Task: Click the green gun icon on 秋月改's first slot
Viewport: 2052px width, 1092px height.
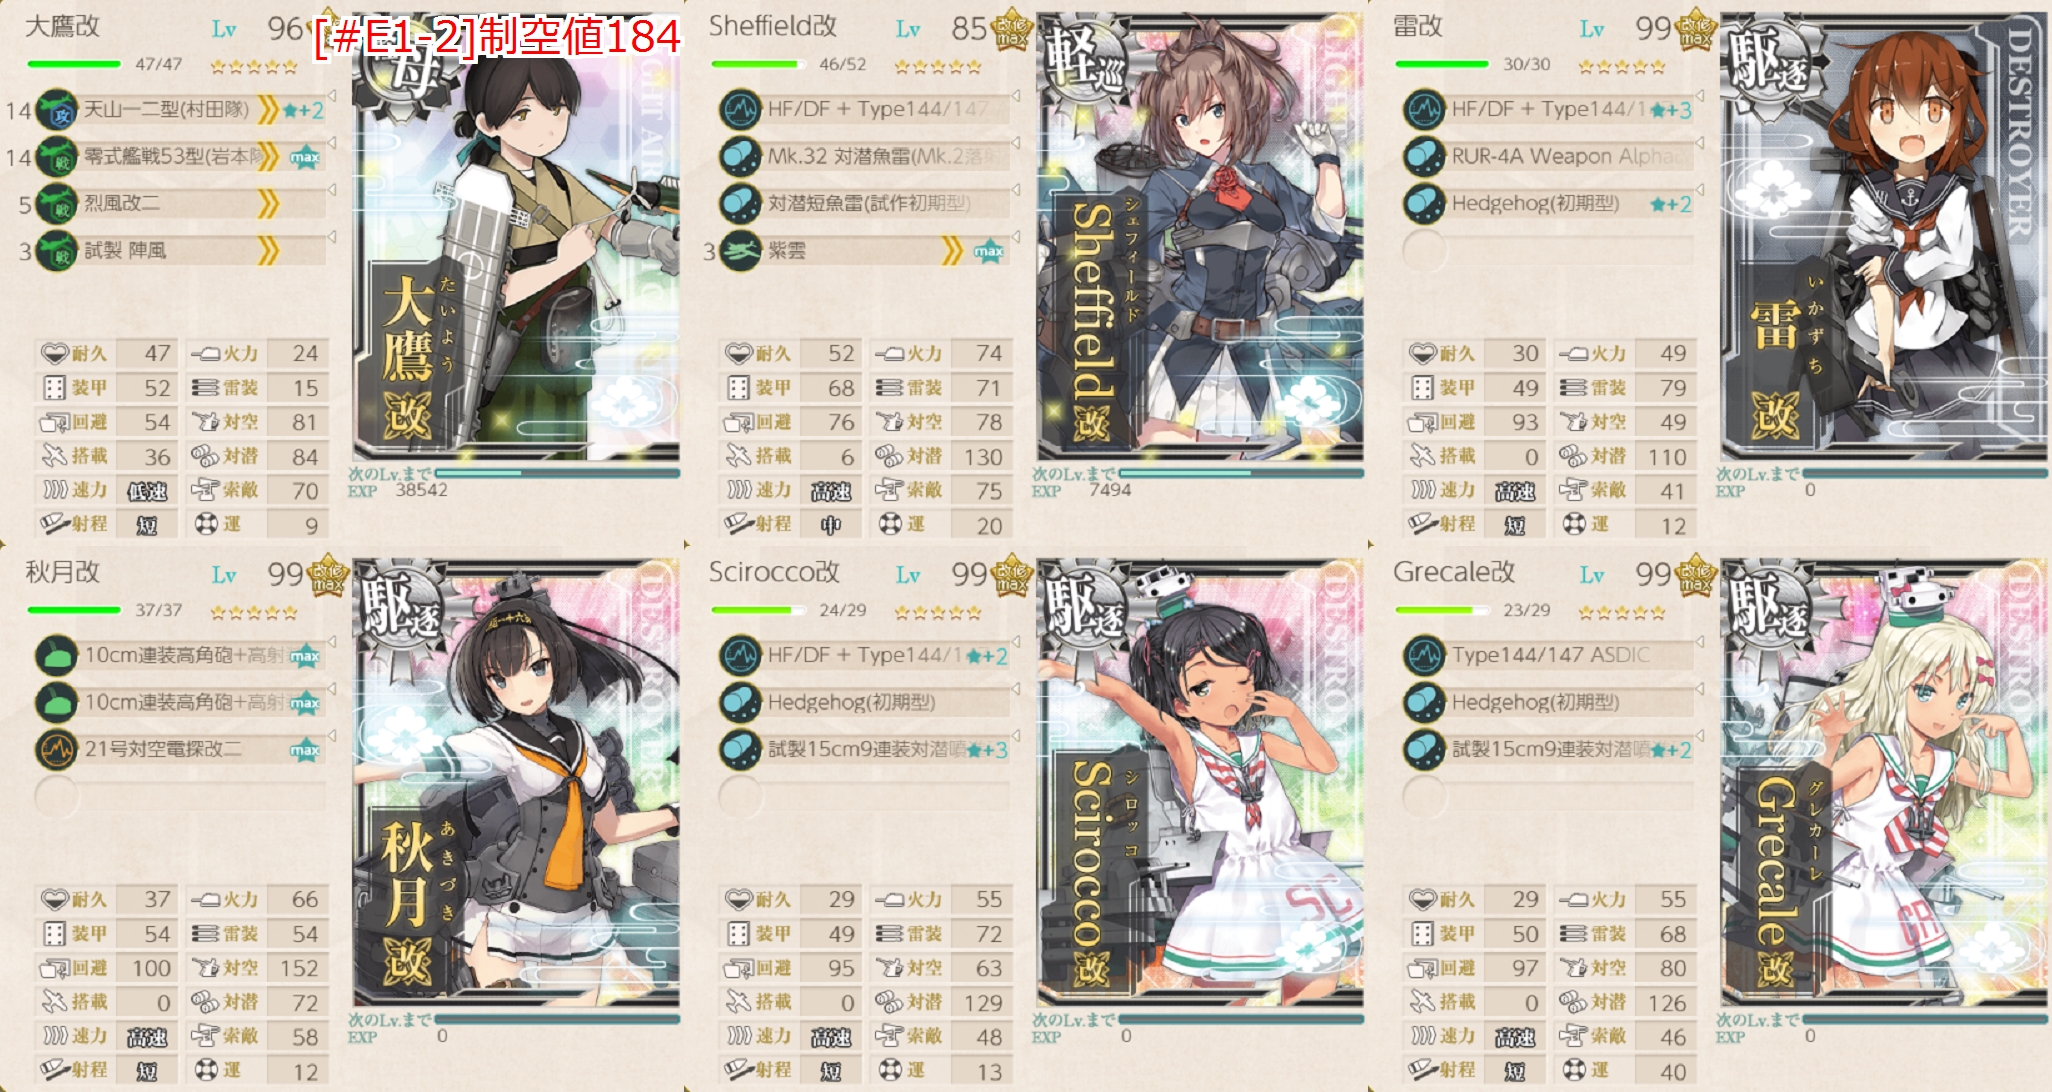Action: point(56,656)
